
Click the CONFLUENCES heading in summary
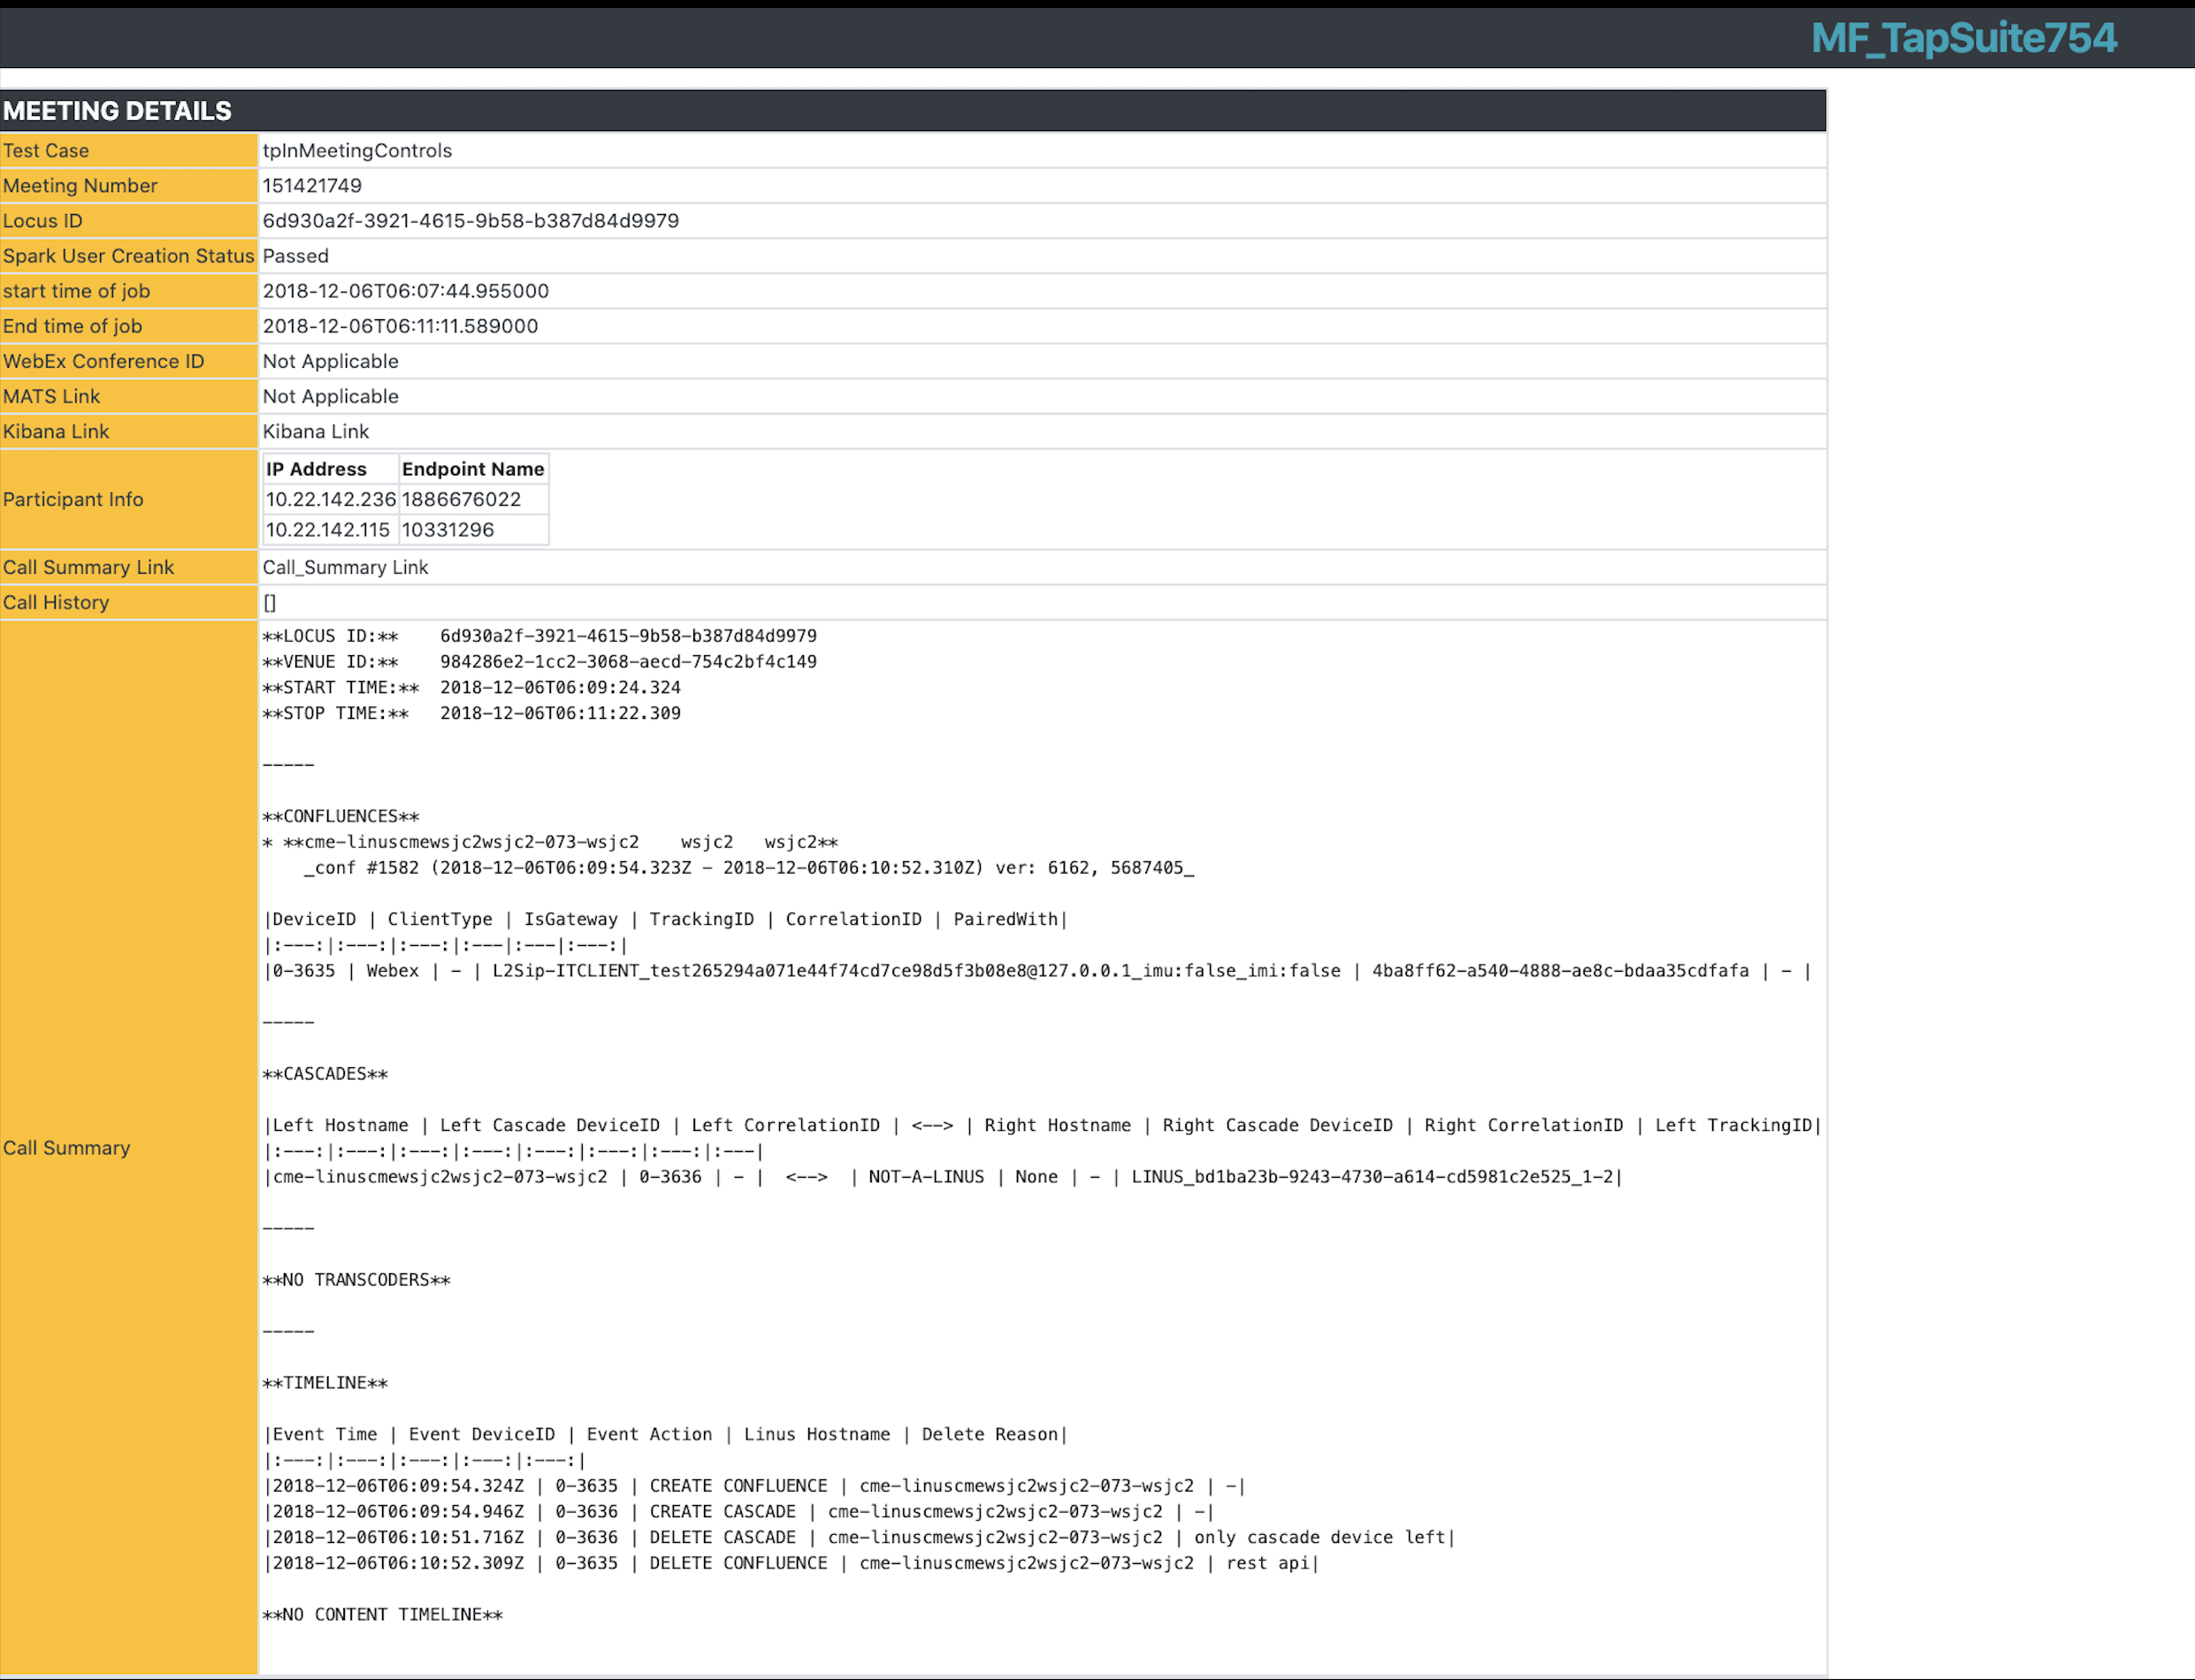click(341, 816)
